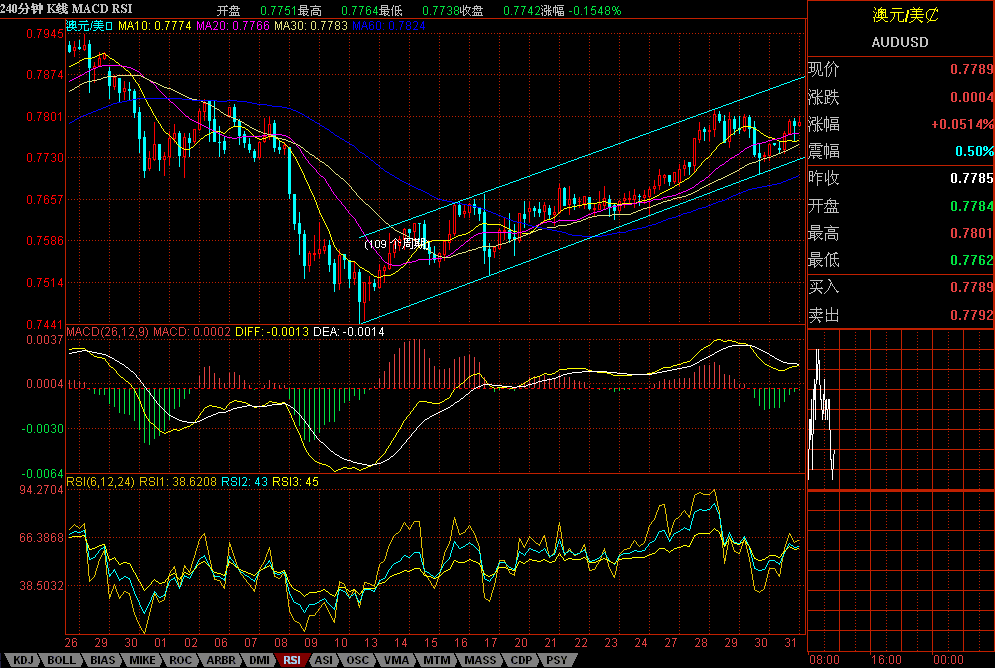Select the BIAS indicator tab
The image size is (995, 668).
pos(102,660)
